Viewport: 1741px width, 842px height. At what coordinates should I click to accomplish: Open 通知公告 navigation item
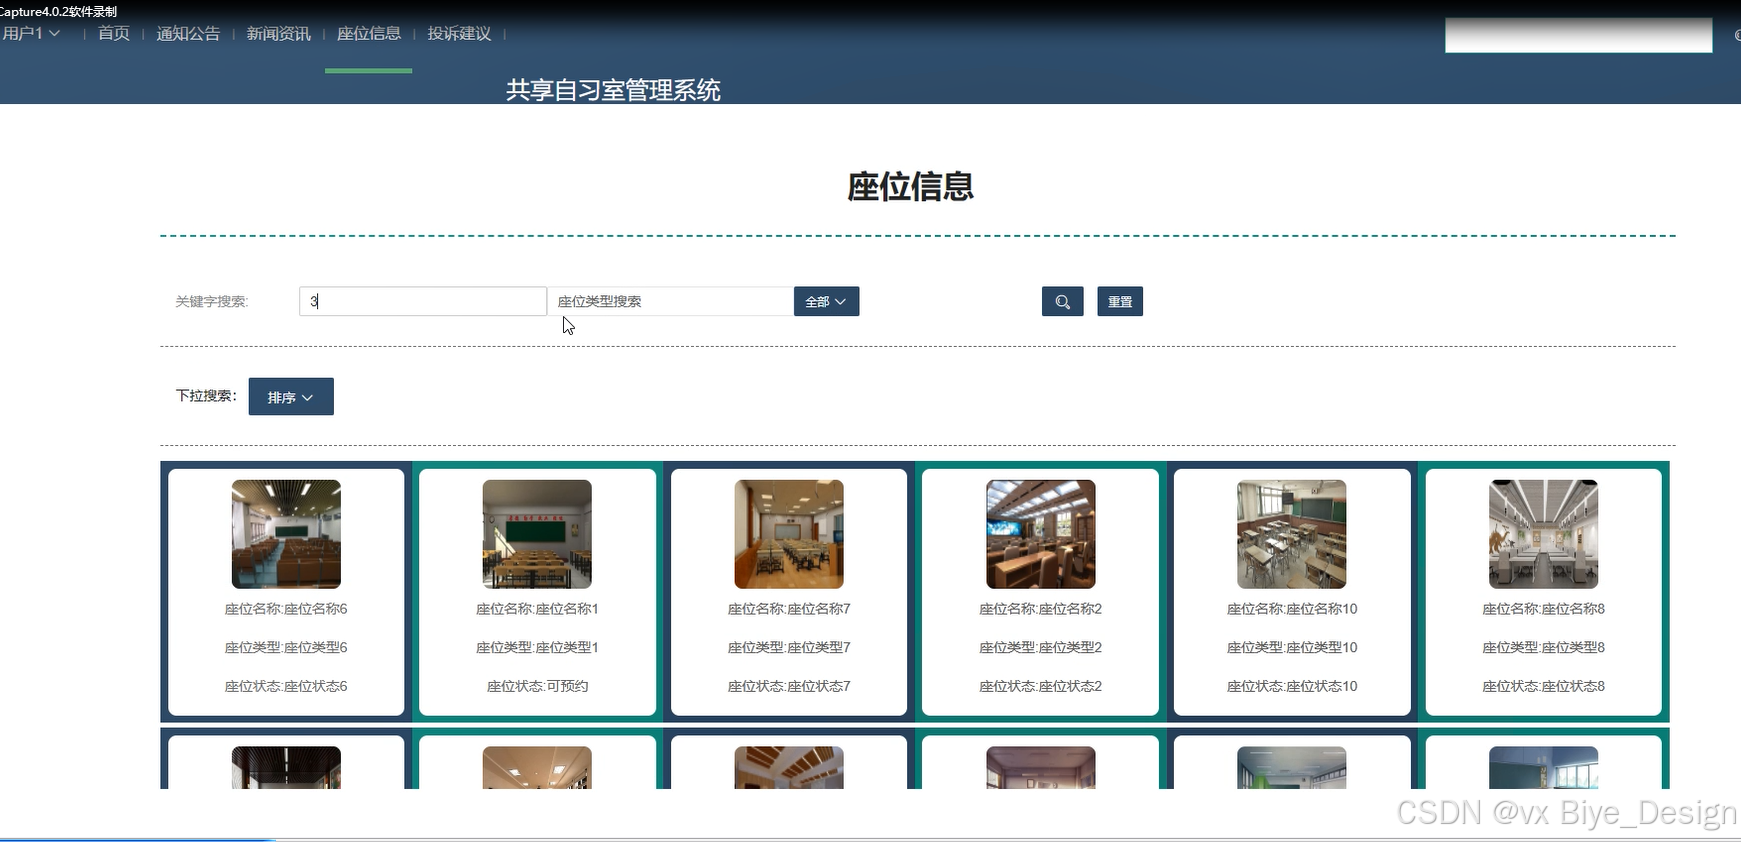pos(188,33)
